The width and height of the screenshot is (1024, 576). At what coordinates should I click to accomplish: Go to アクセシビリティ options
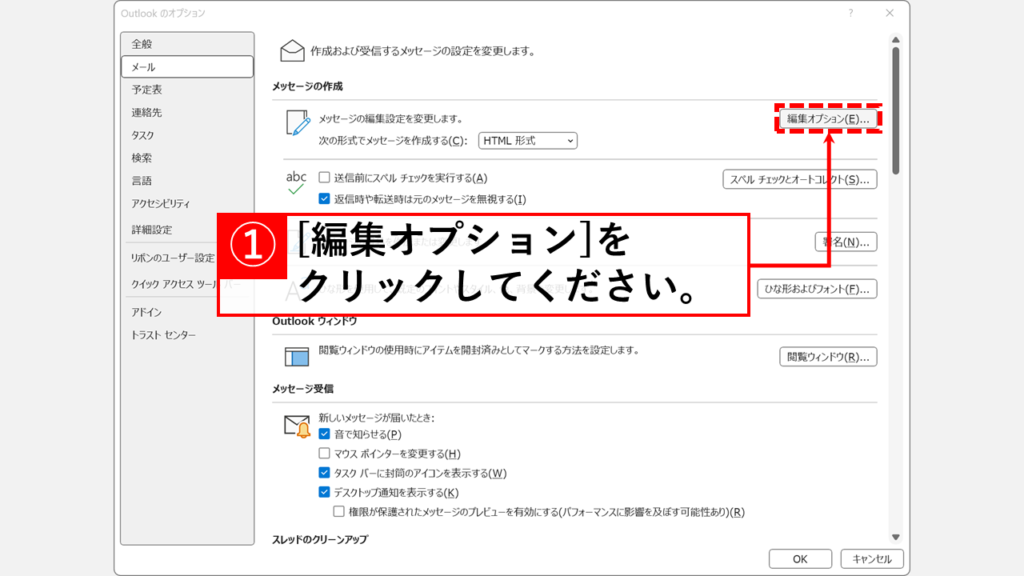(x=187, y=203)
